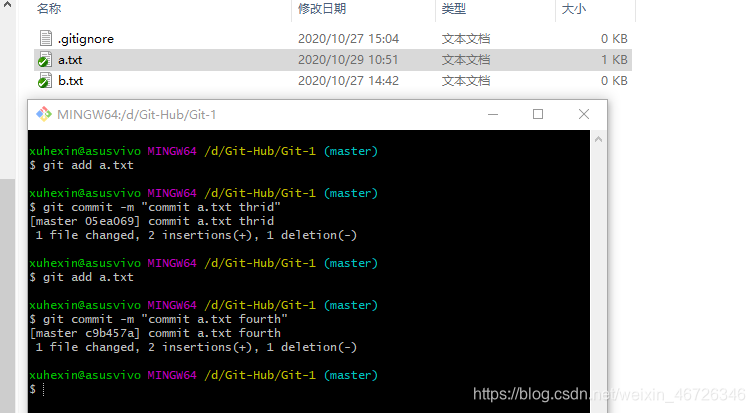Click the 0 KB size of b.txt
The image size is (755, 413).
(614, 80)
